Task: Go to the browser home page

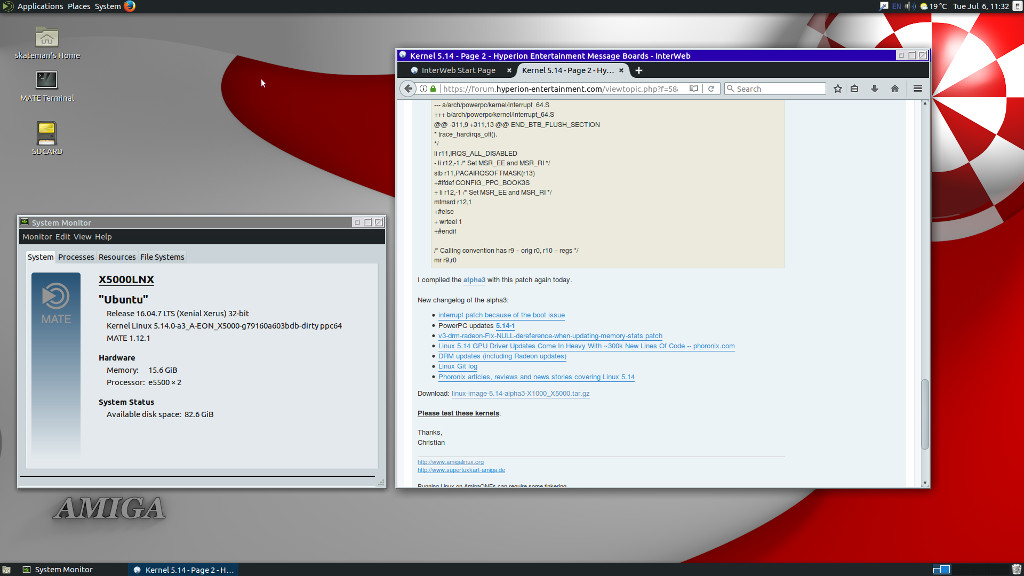Action: 895,89
